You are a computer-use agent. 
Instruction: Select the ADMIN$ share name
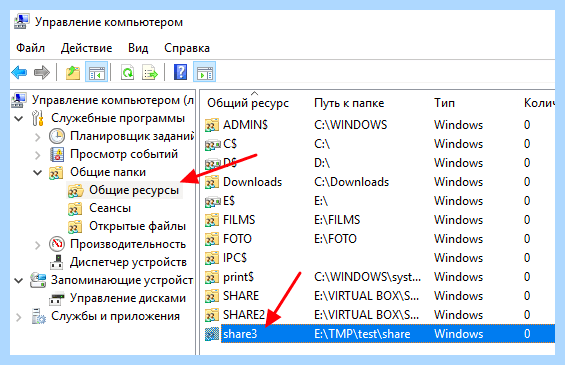(x=245, y=125)
